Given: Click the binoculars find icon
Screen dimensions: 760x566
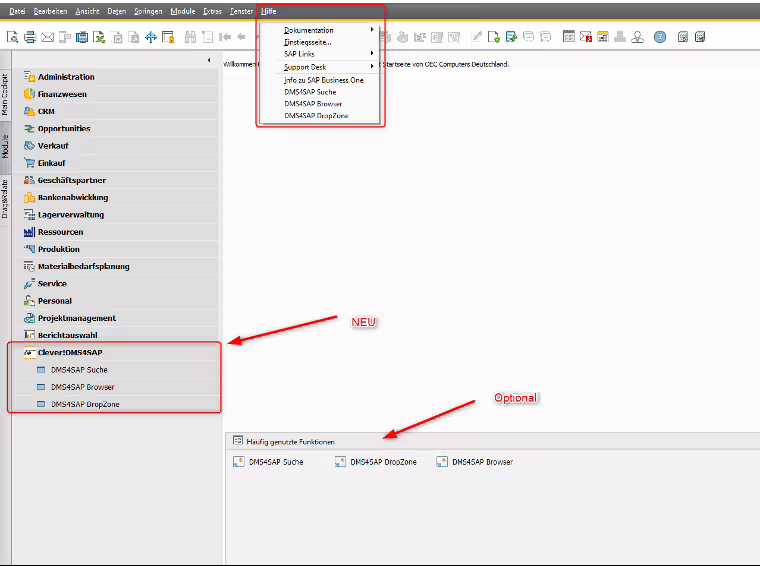Looking at the screenshot, I should pos(189,37).
